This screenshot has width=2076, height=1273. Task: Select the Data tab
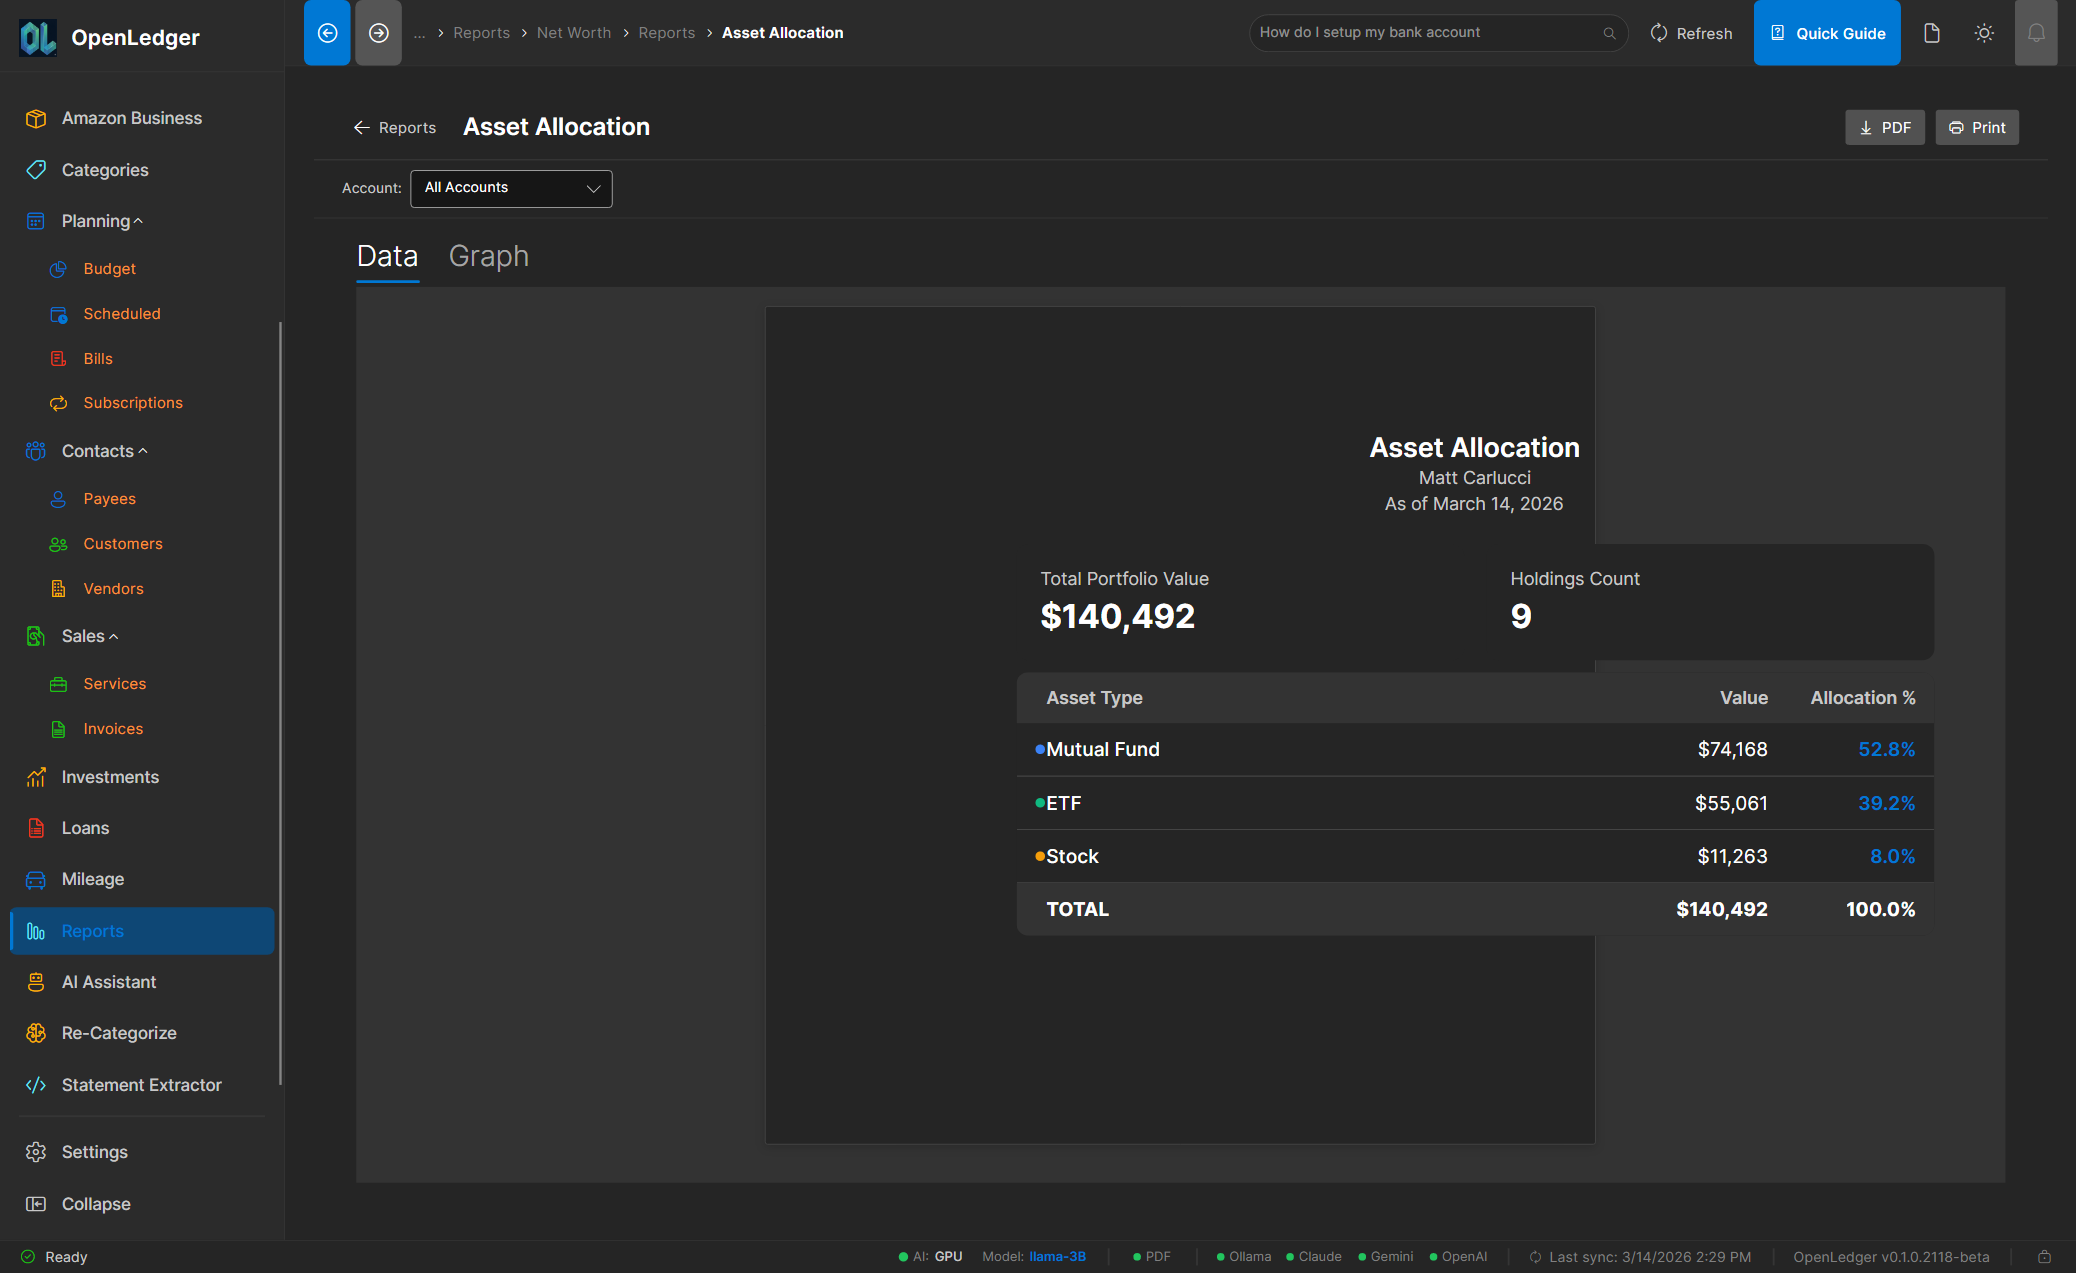[387, 256]
